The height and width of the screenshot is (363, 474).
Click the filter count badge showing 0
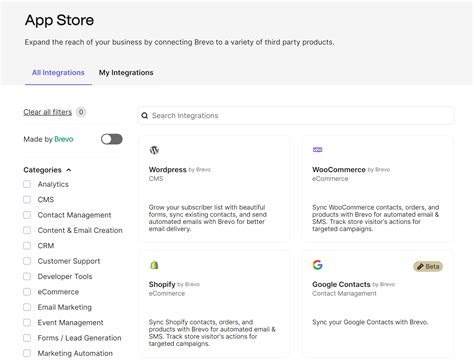[x=81, y=112]
